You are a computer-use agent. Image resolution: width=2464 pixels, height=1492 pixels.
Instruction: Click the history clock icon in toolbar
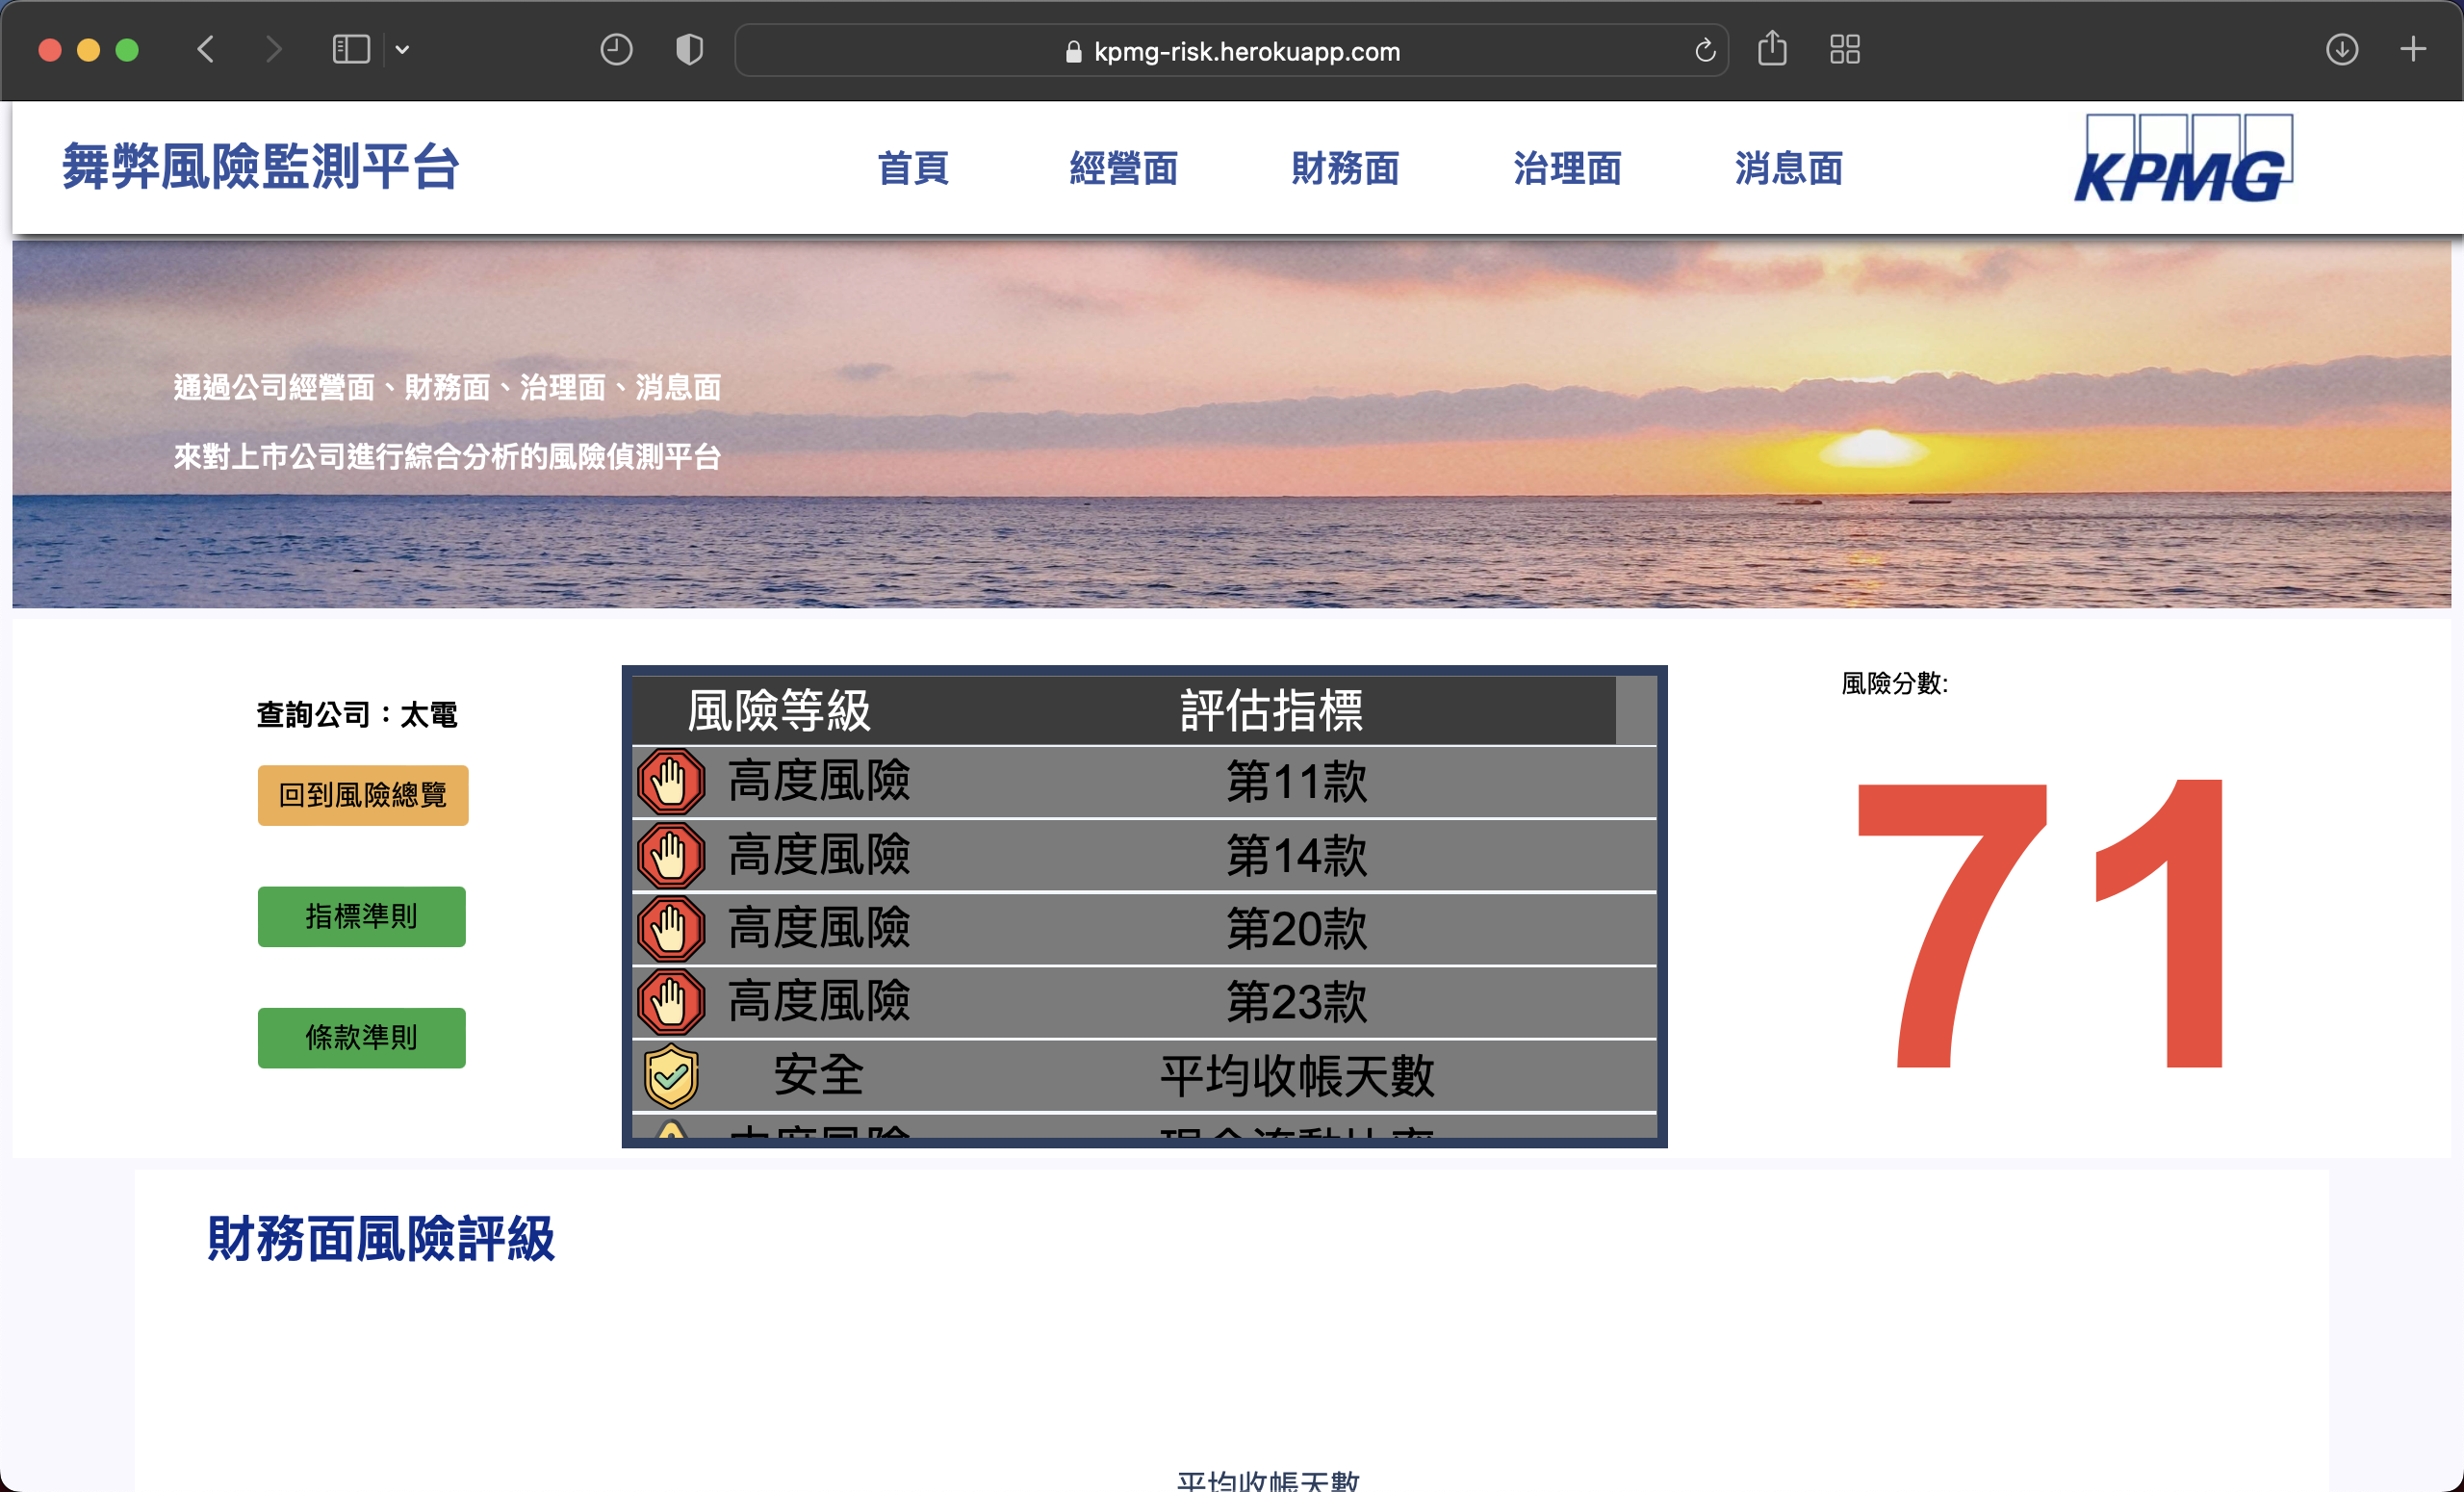pos(616,50)
